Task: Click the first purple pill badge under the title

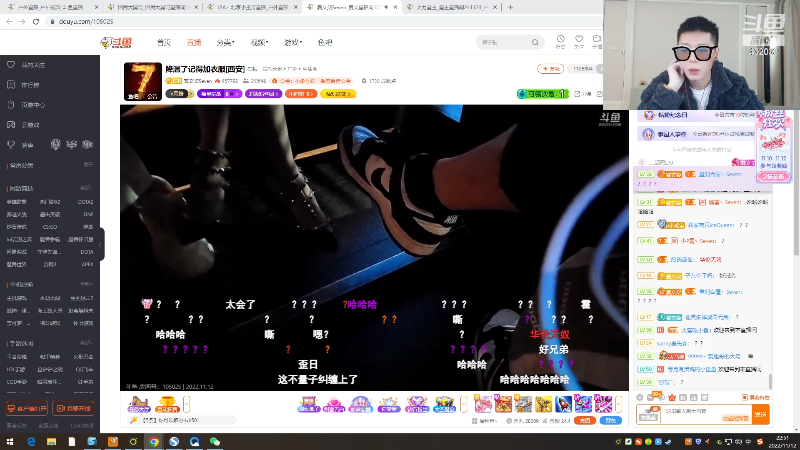Action: tap(219, 94)
